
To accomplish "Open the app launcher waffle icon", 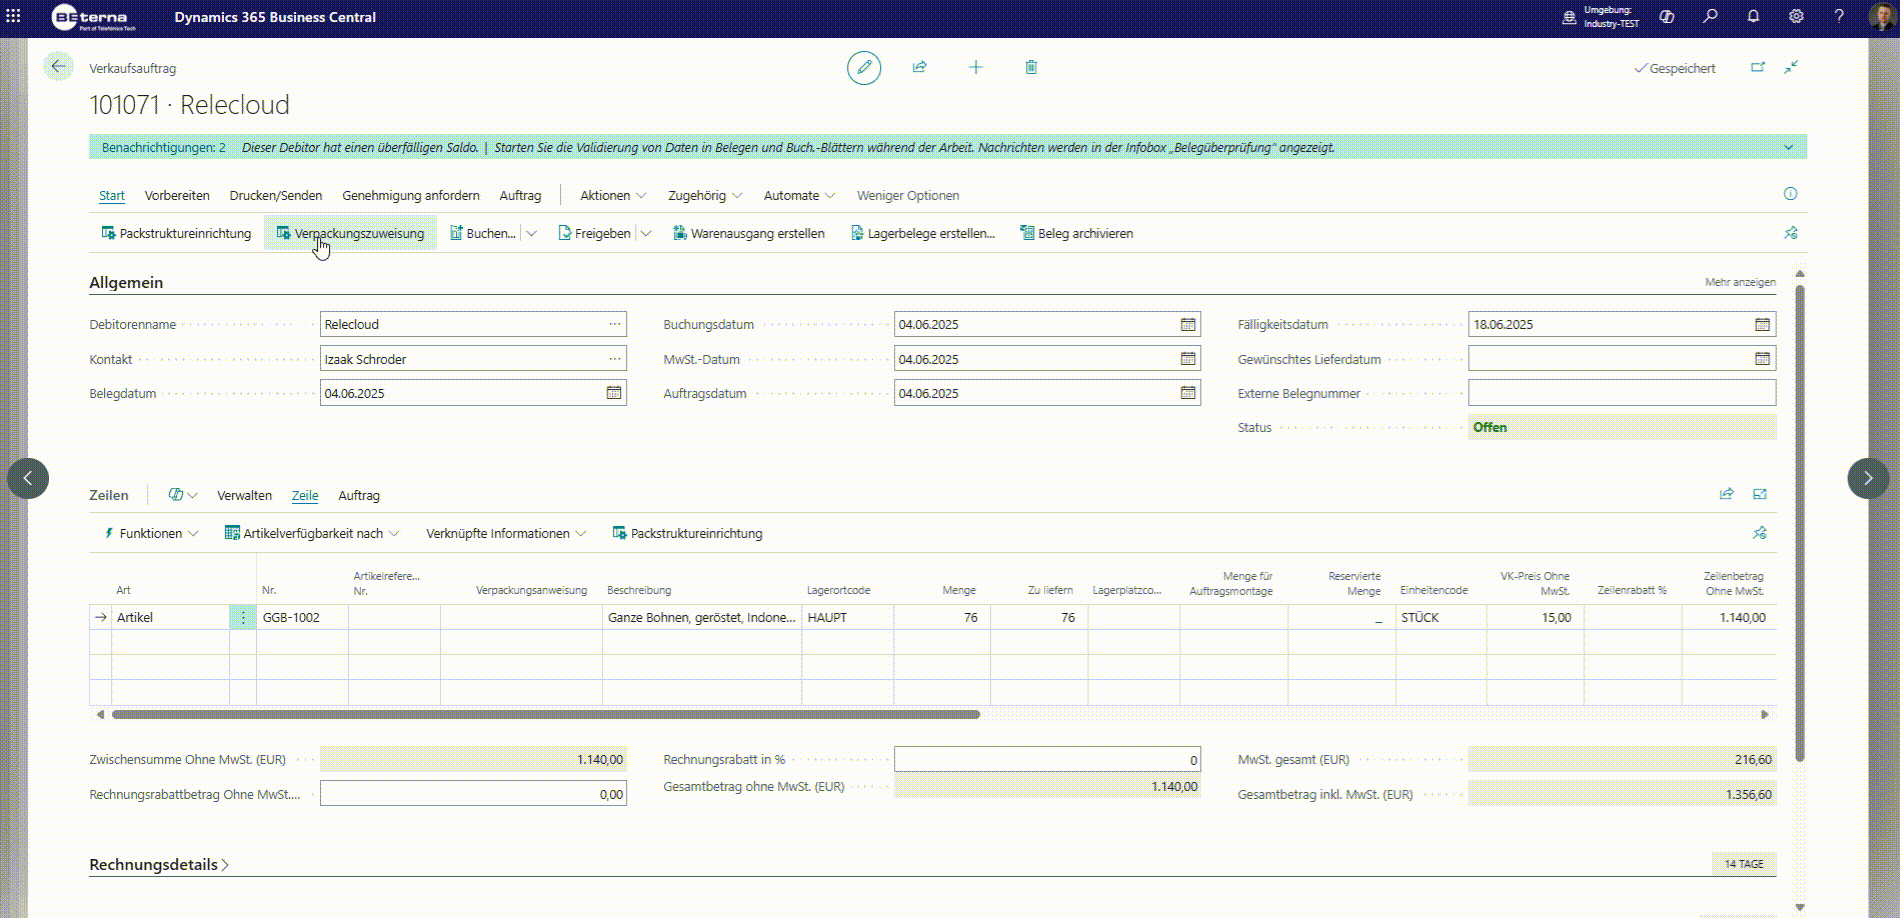I will tap(13, 16).
